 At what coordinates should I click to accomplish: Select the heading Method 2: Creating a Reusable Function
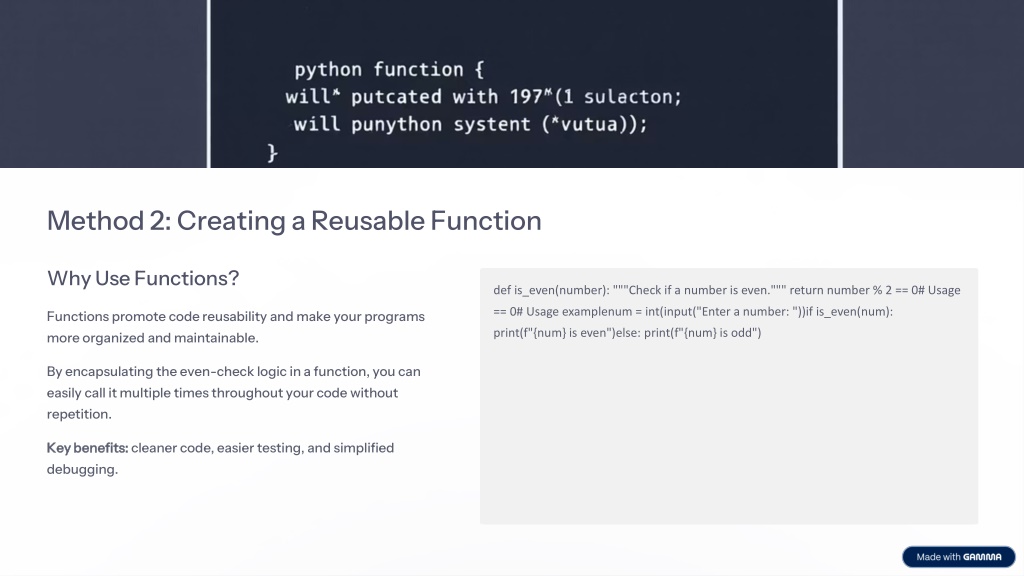pos(294,220)
